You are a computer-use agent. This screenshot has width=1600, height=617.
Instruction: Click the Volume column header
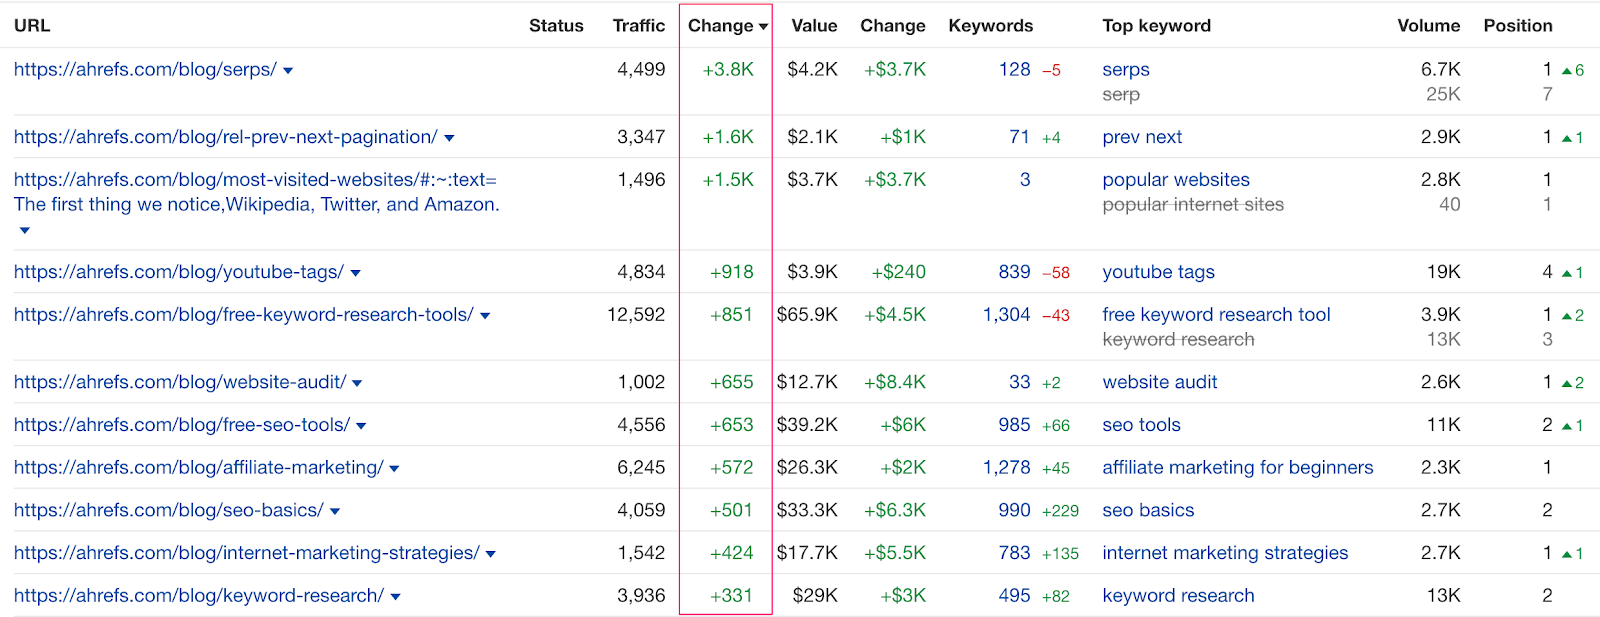pos(1428,26)
